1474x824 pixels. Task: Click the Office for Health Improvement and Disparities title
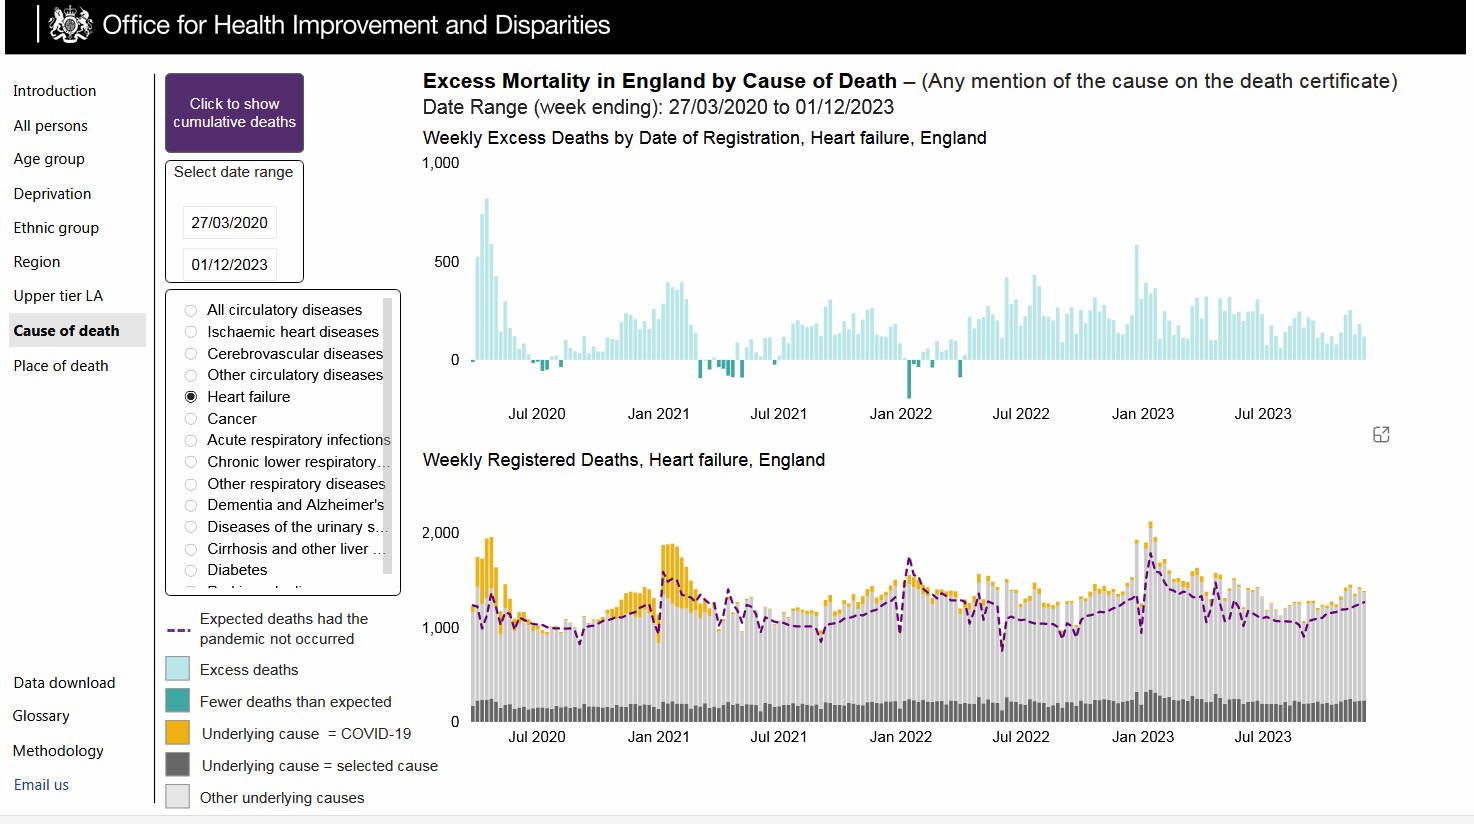point(356,25)
